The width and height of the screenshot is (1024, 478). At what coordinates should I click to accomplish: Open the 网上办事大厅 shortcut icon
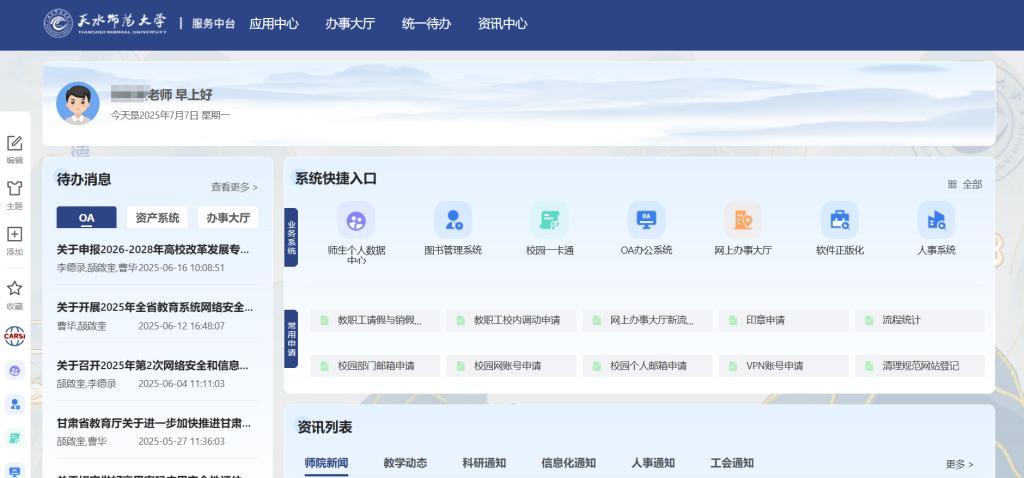(x=743, y=221)
